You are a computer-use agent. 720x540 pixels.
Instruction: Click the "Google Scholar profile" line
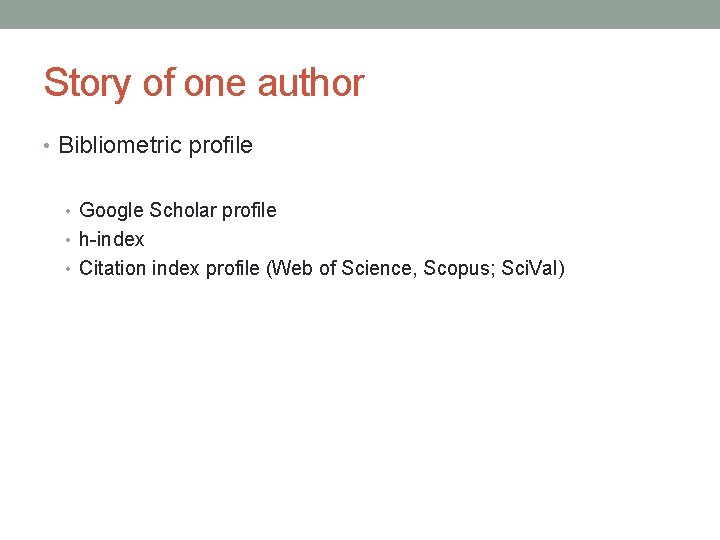tap(178, 210)
